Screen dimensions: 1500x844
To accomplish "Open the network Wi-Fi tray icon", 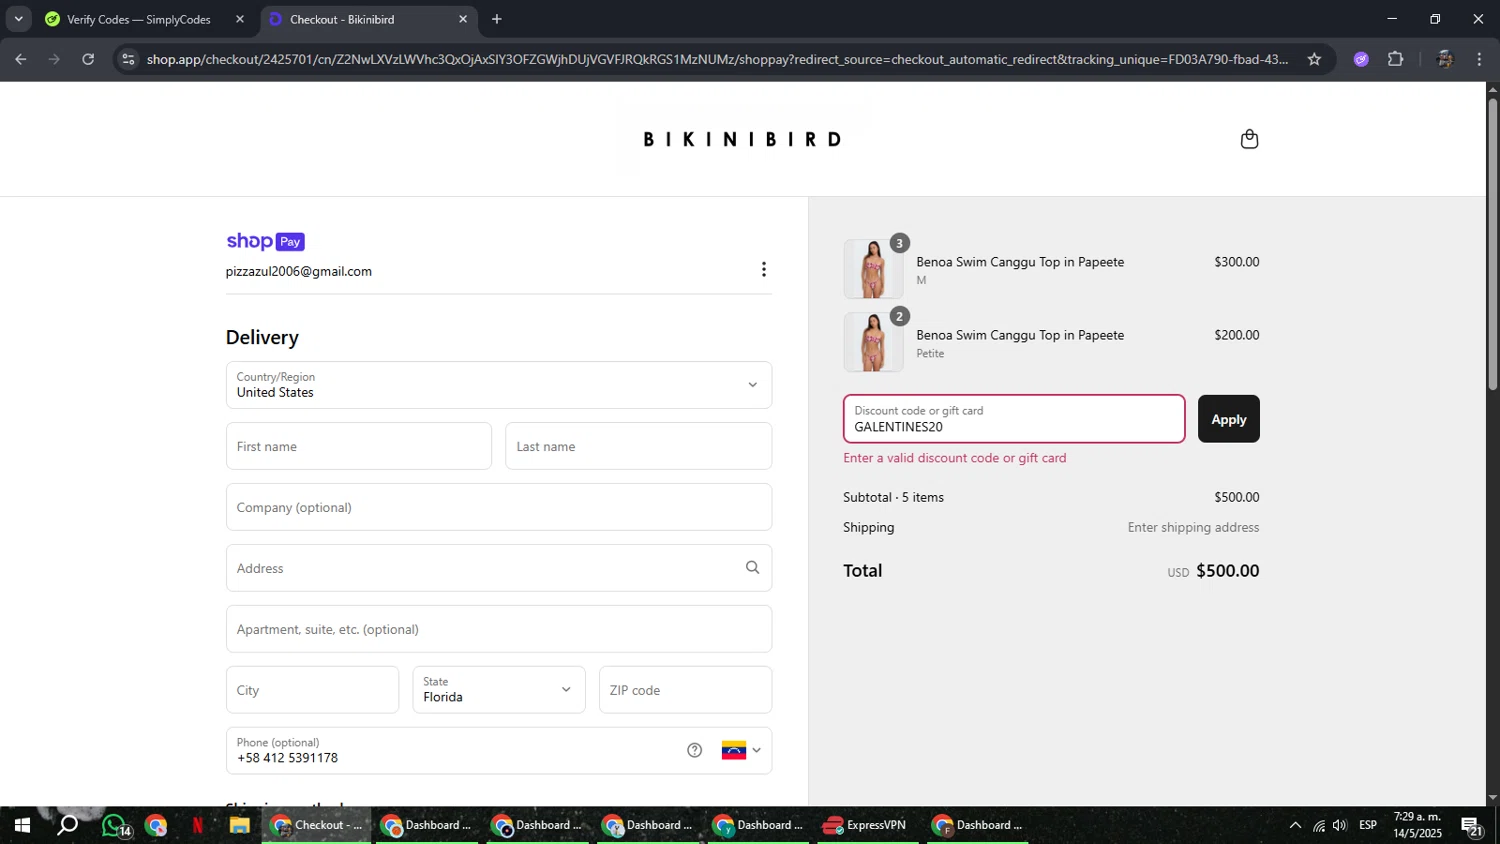I will (1319, 825).
